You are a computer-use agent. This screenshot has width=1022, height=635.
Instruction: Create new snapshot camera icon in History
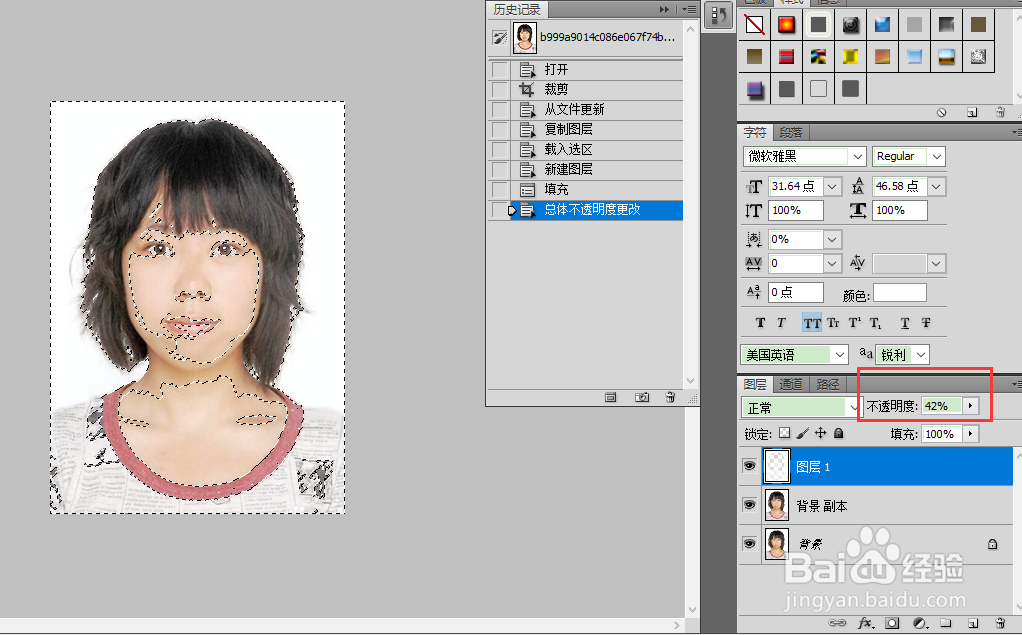(642, 397)
